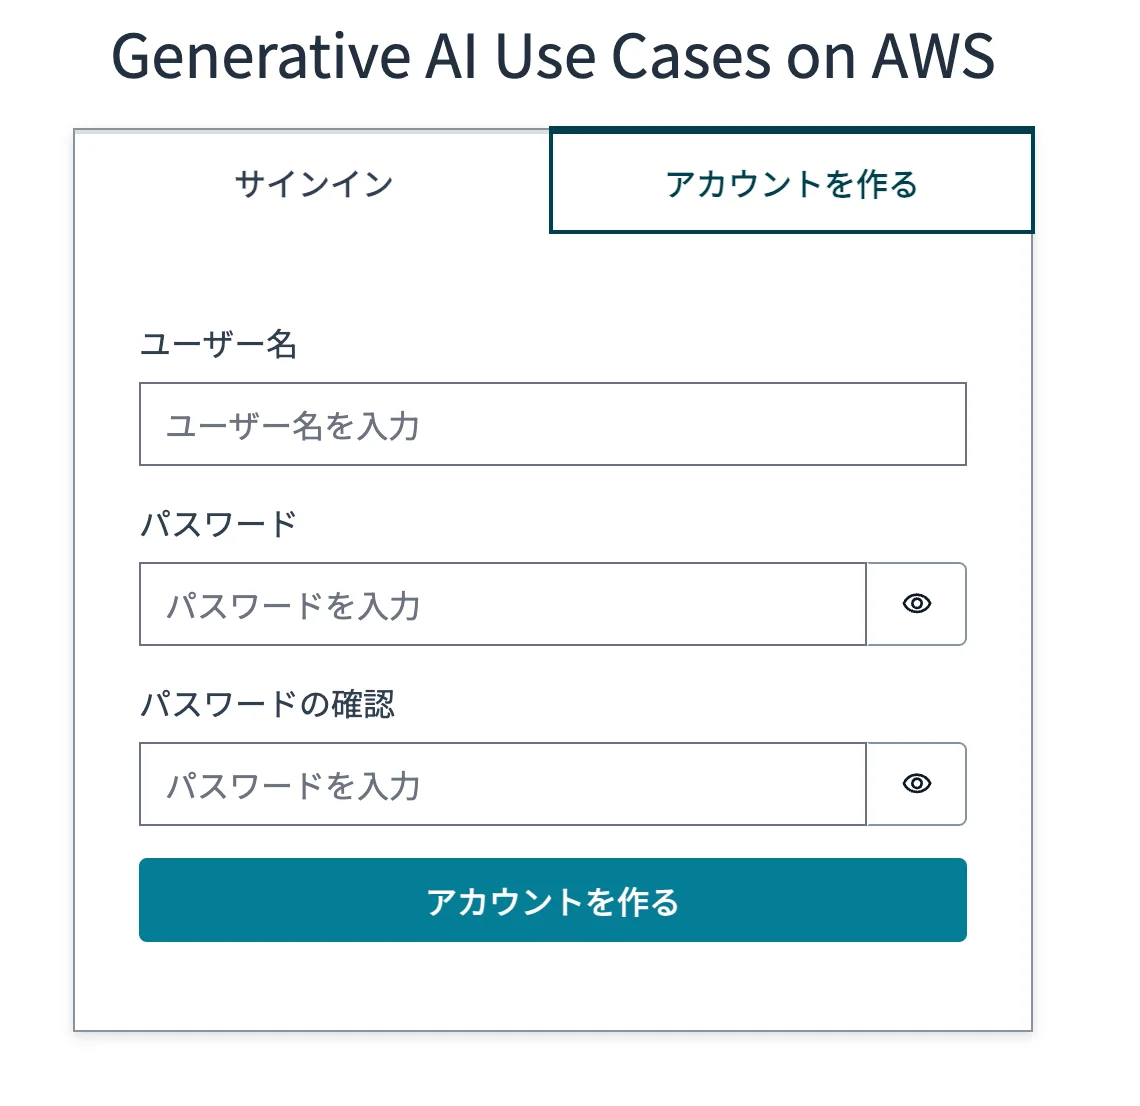Reveal the confirm password field text
Screen dimensions: 1140x1106
pyautogui.click(x=916, y=784)
